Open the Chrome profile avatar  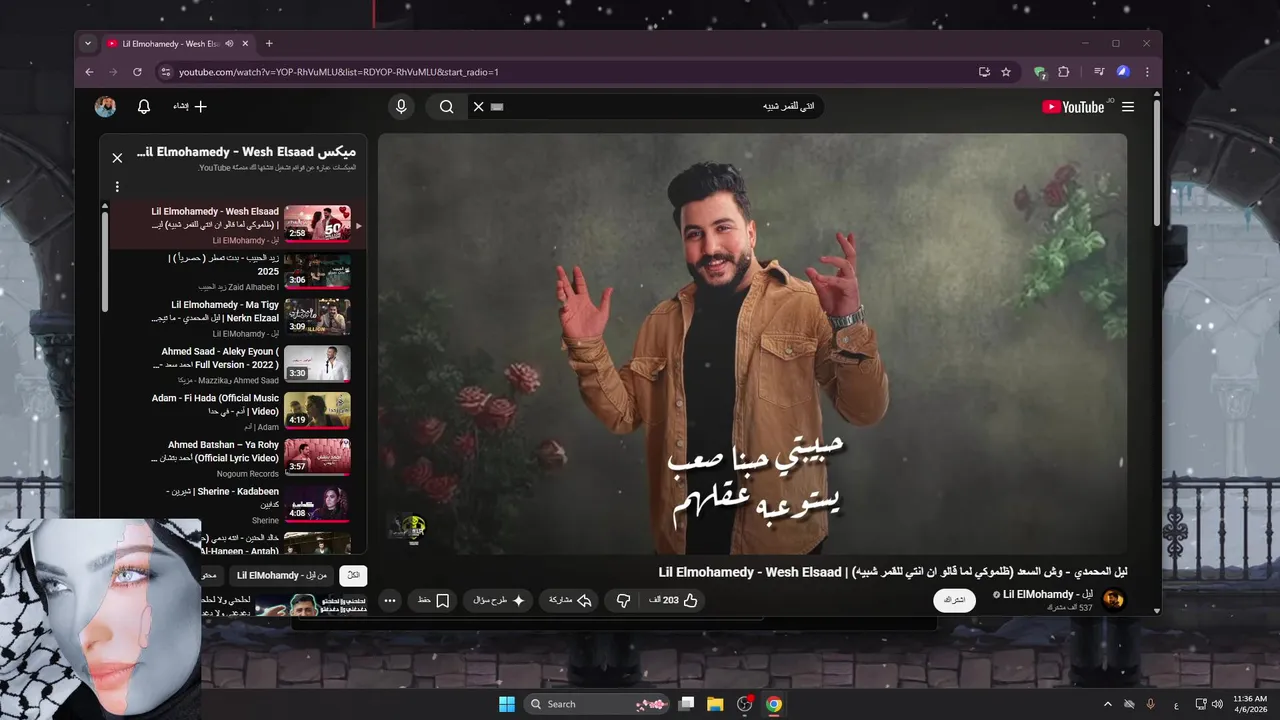pyautogui.click(x=1123, y=72)
